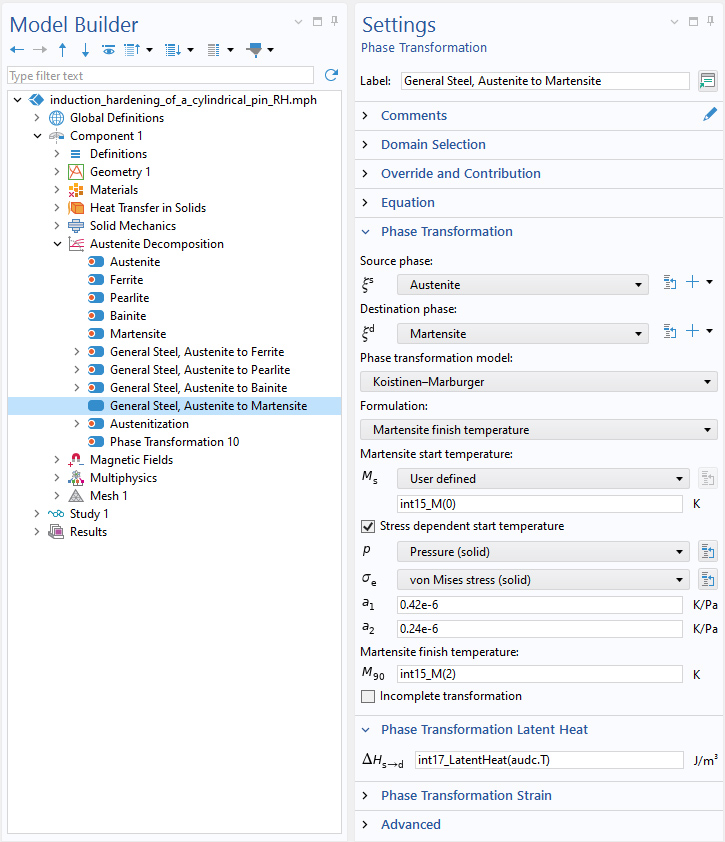Screen dimensions: 725x842
Task: Open the Phase transformation model dropdown
Action: coord(538,381)
